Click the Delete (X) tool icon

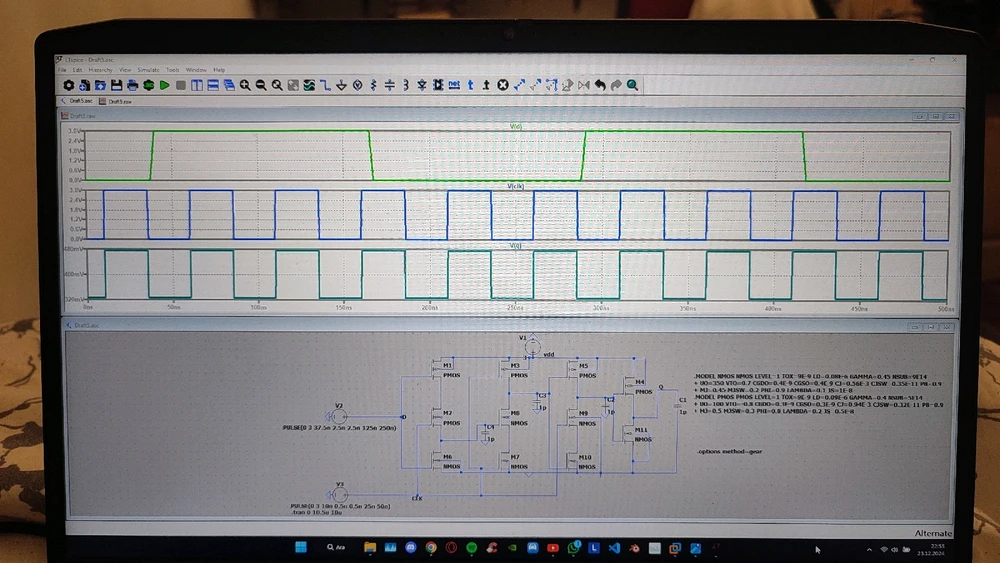coord(503,86)
